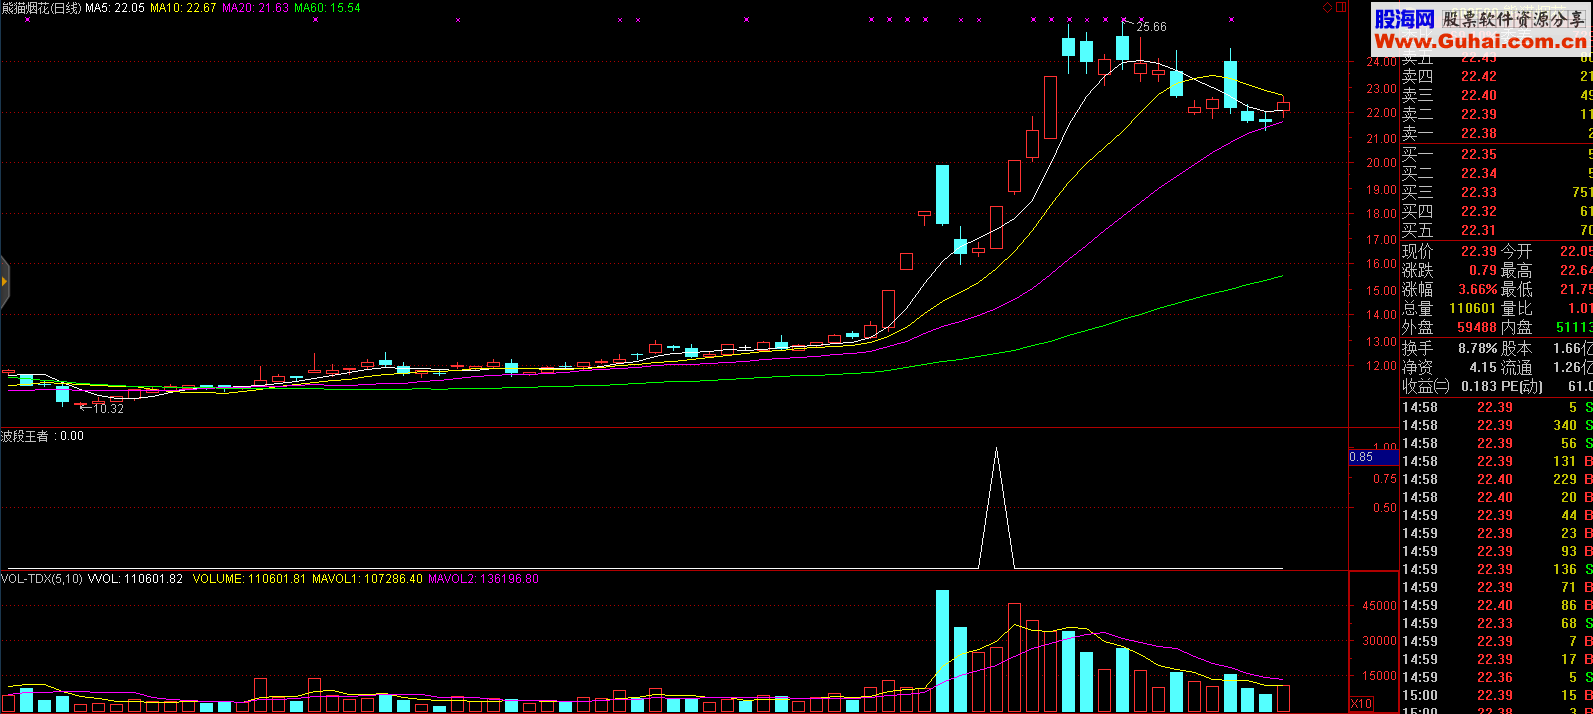Click the X10 volume scale button

tap(1361, 704)
